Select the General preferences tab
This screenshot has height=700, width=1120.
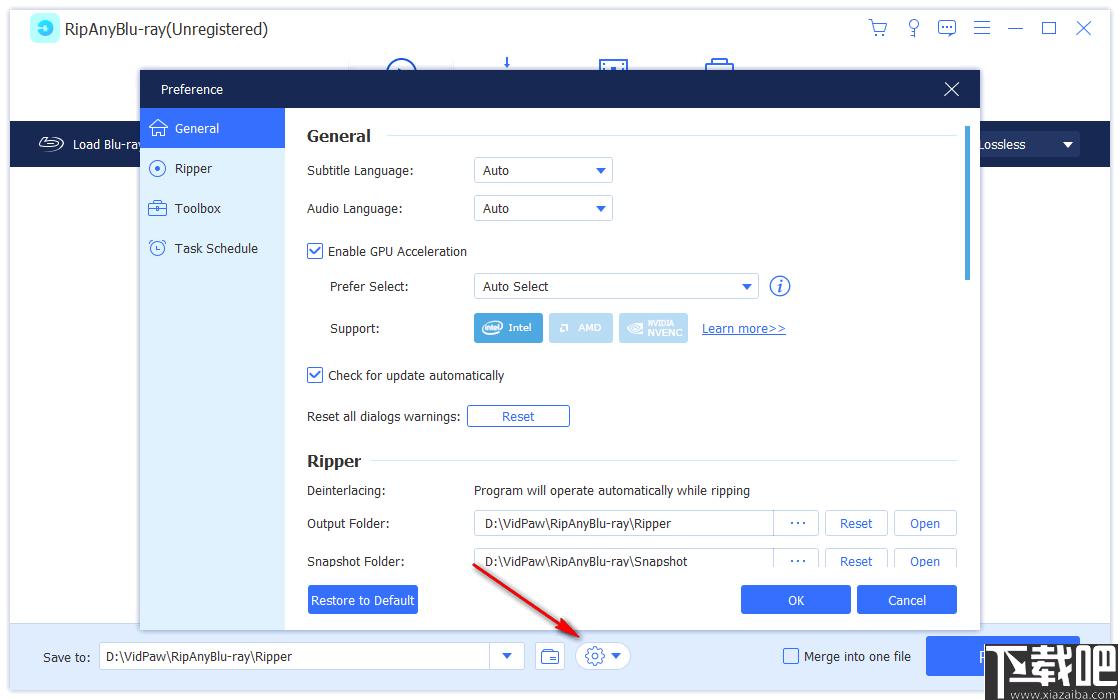point(213,129)
